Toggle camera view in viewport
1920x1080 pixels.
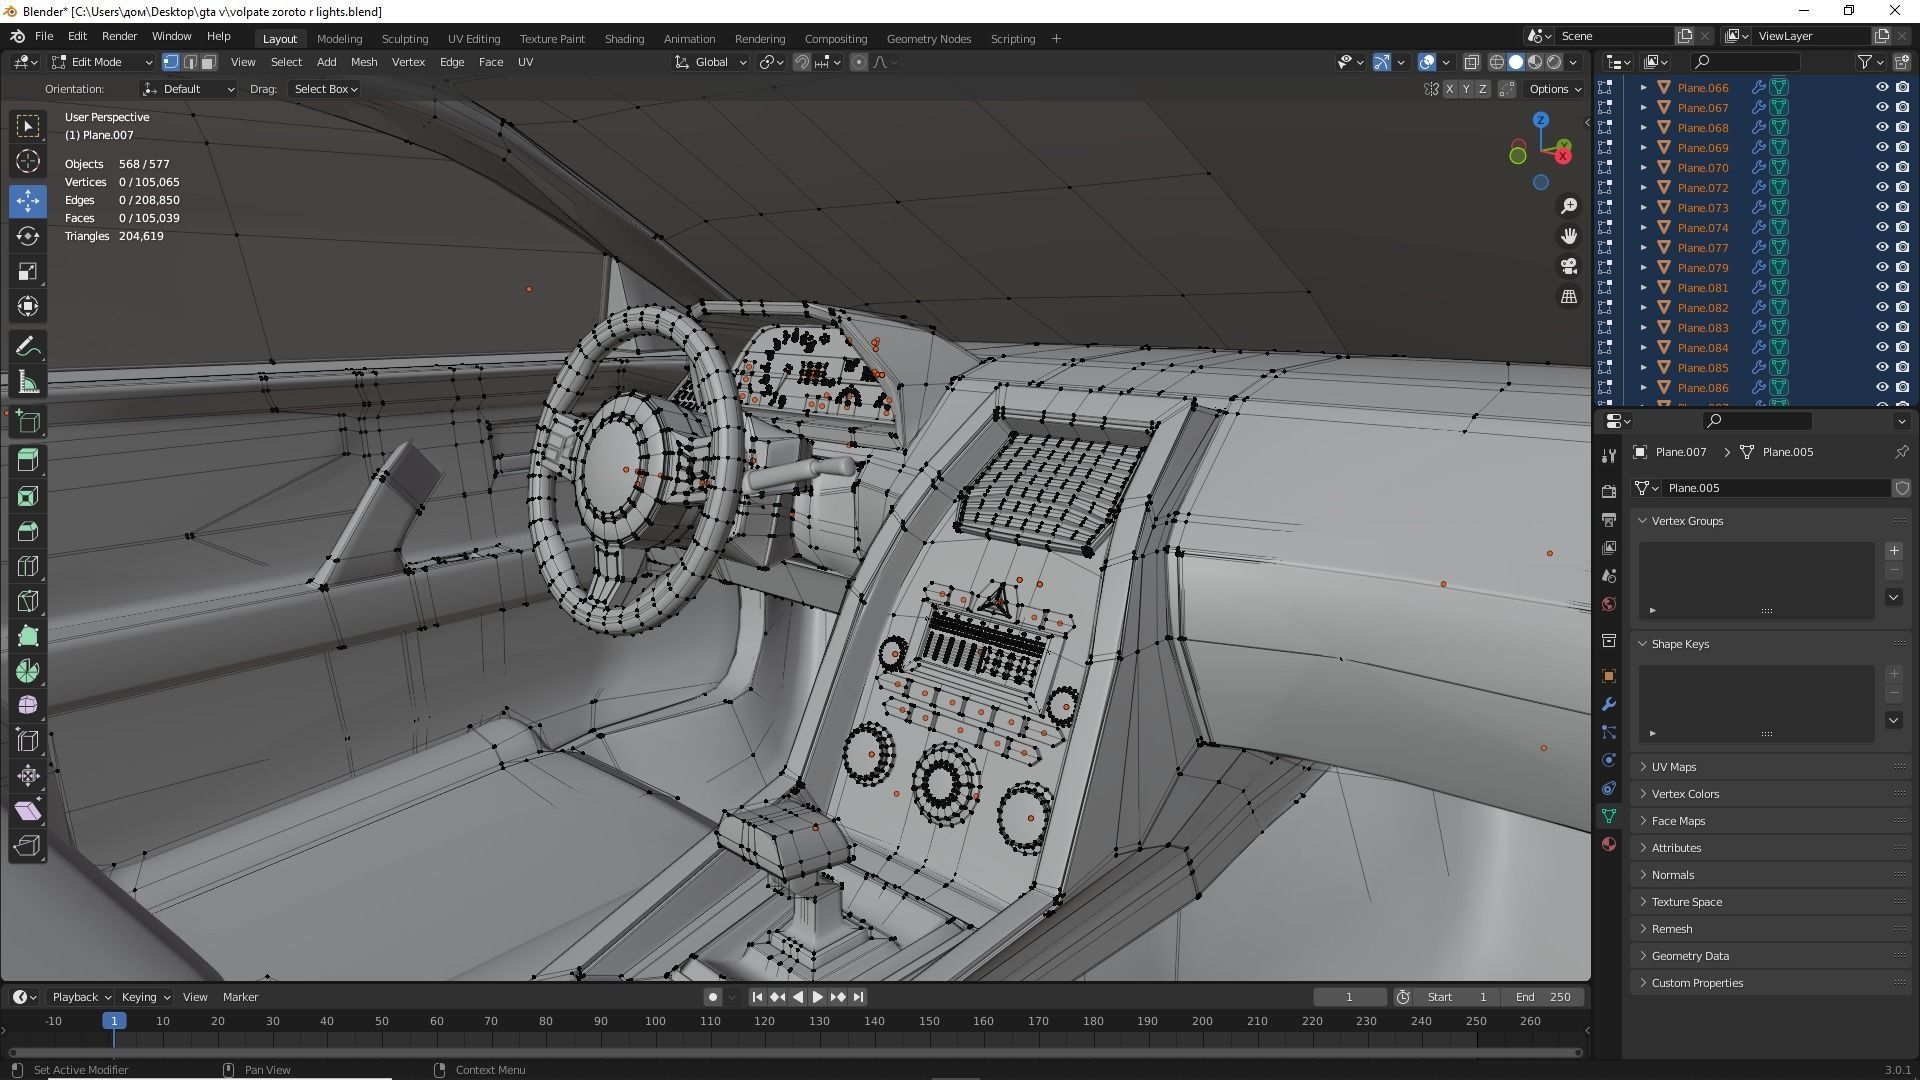1569,266
